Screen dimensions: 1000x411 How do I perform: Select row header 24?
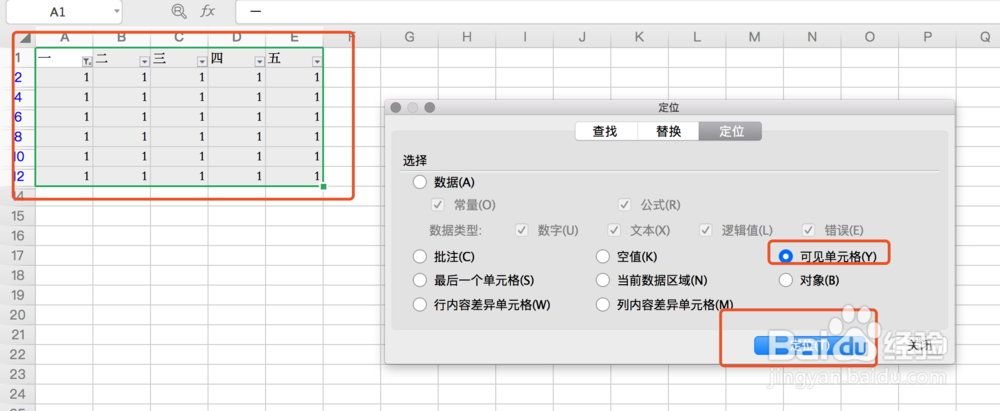tap(17, 393)
